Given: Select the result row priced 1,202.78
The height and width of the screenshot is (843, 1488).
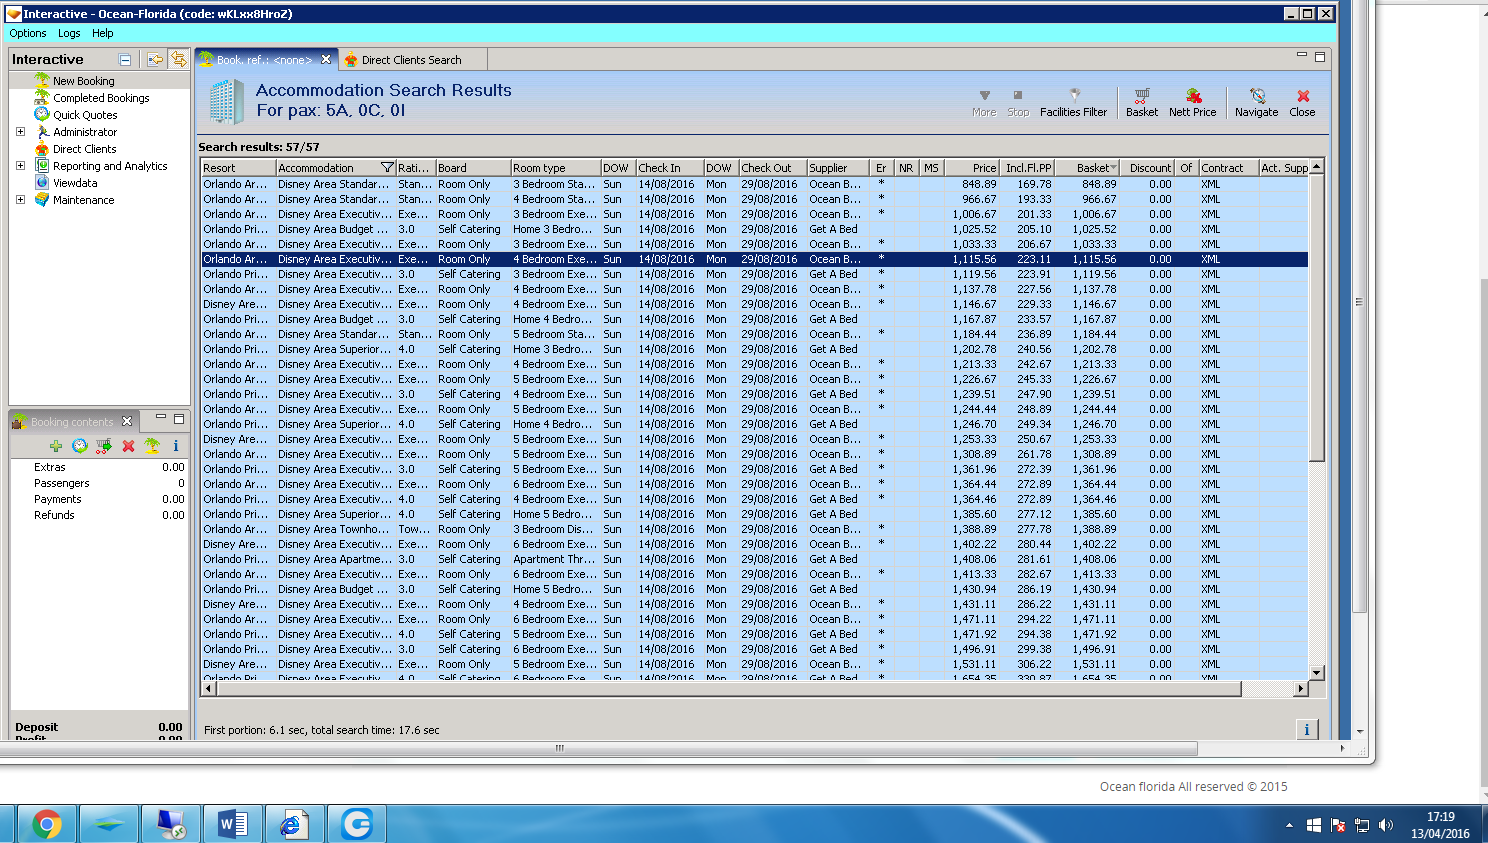Looking at the screenshot, I should 754,349.
